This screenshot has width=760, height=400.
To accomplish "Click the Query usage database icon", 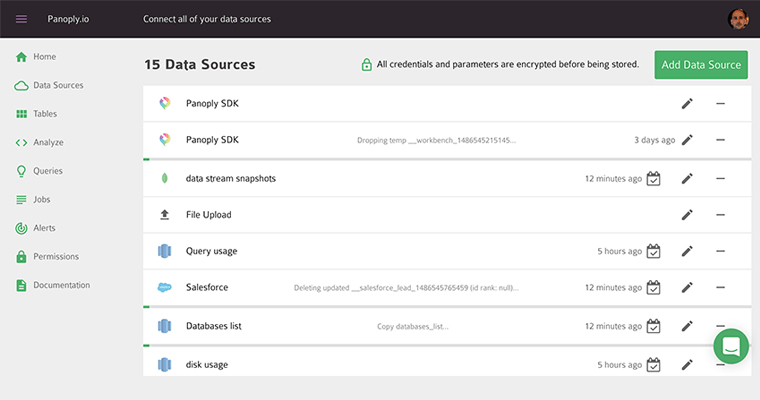I will coord(165,251).
